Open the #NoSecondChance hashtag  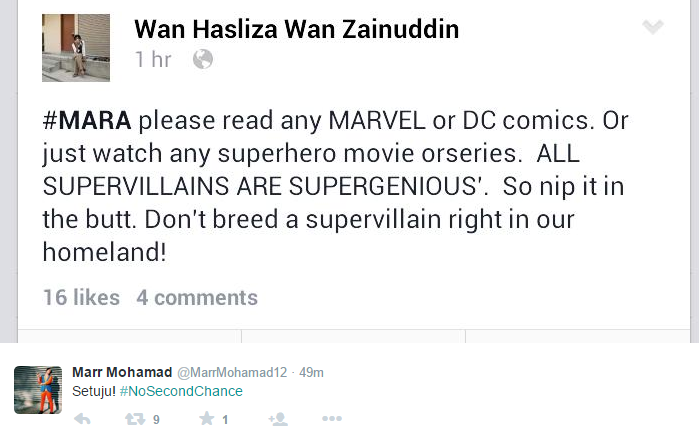tap(181, 391)
